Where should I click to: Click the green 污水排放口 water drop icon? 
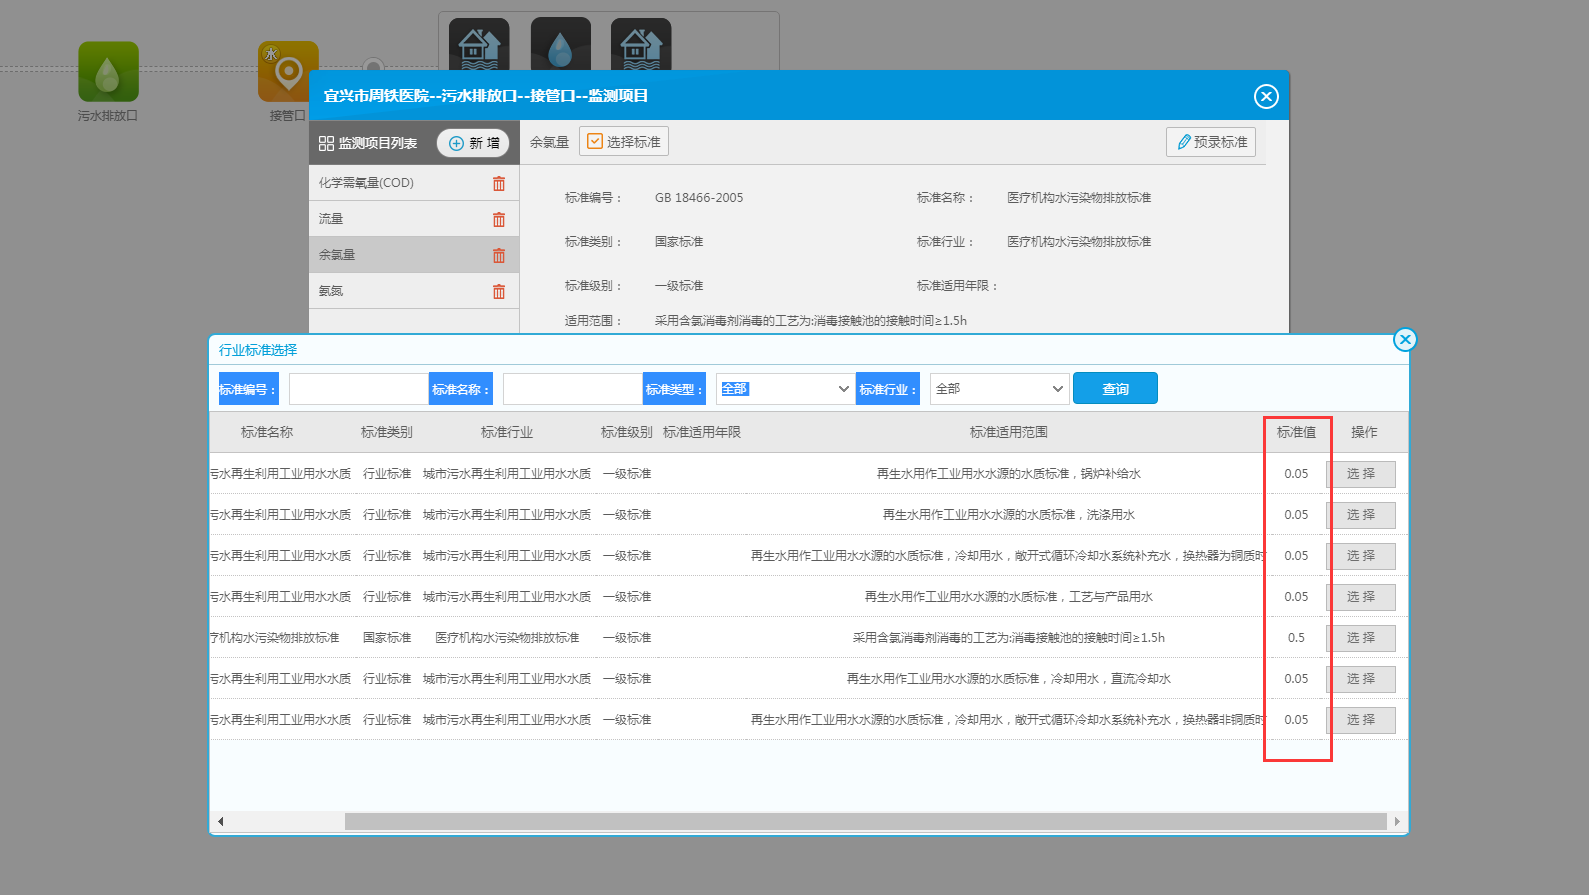click(x=108, y=71)
